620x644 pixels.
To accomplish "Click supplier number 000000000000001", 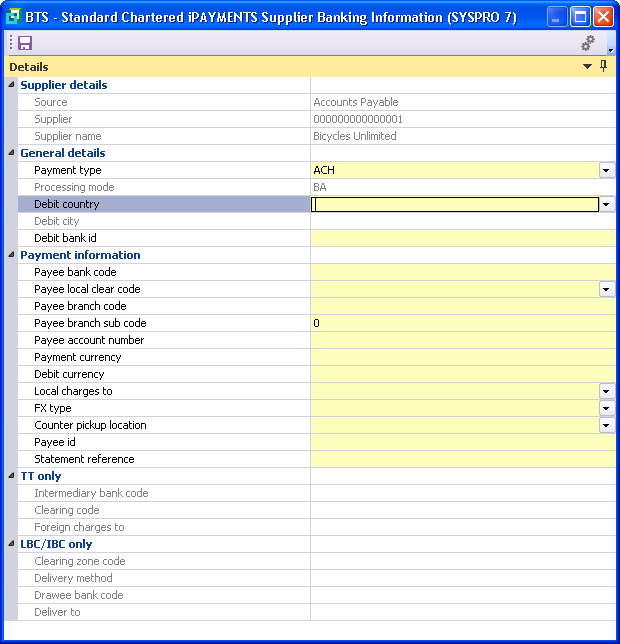I will point(358,119).
